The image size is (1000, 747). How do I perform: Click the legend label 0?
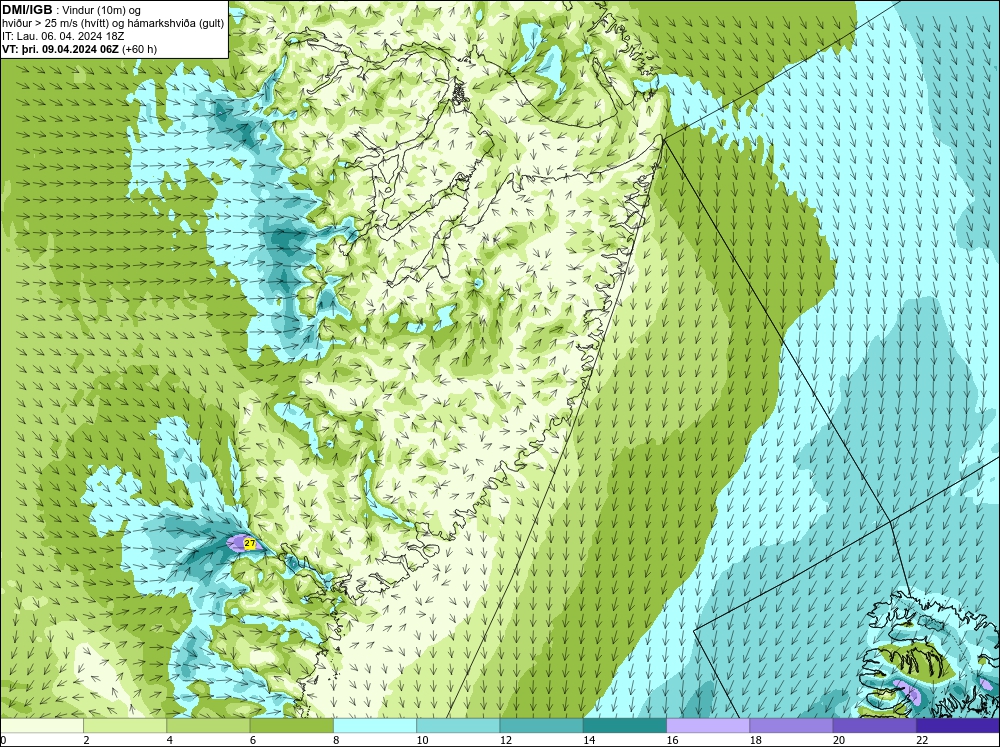coord(3,740)
